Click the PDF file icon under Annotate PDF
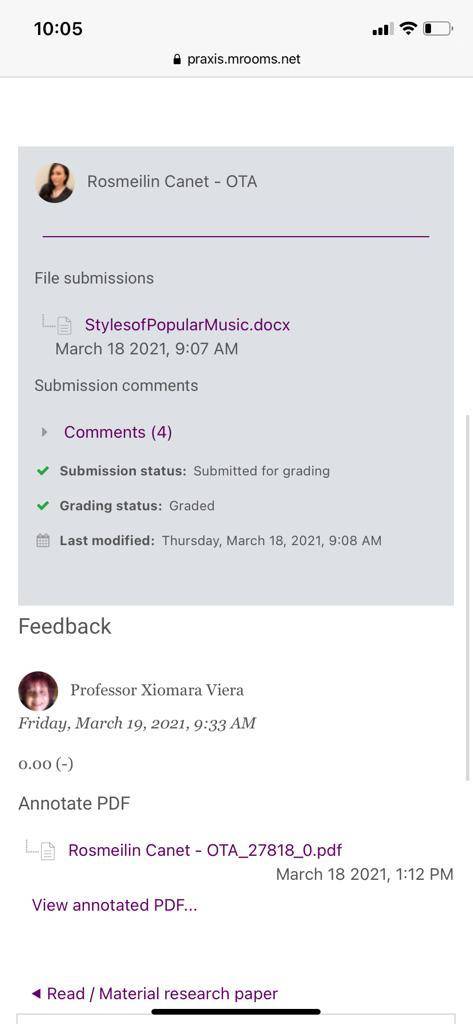The width and height of the screenshot is (473, 1024). tap(48, 850)
